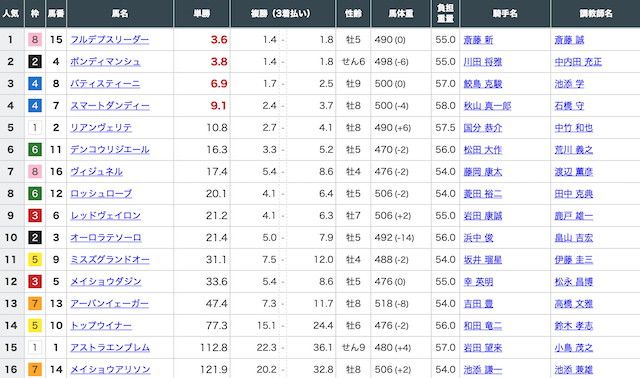The width and height of the screenshot is (640, 378).
Task: View trainer 小島 茂之 profile
Action: [573, 349]
